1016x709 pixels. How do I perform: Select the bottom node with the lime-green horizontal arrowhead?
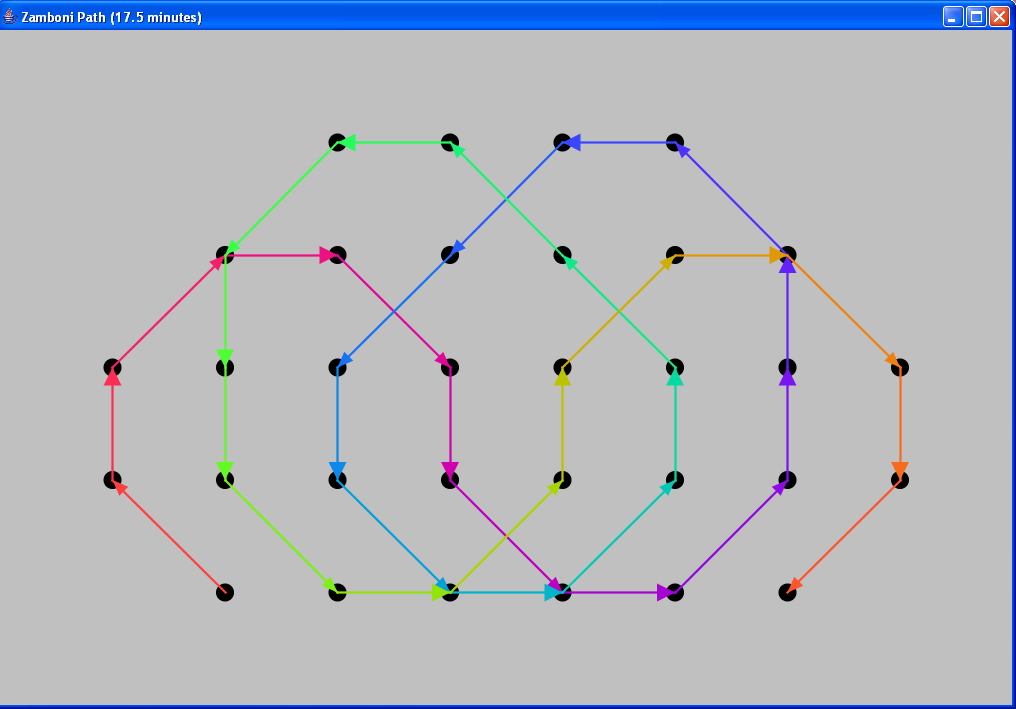(x=450, y=592)
